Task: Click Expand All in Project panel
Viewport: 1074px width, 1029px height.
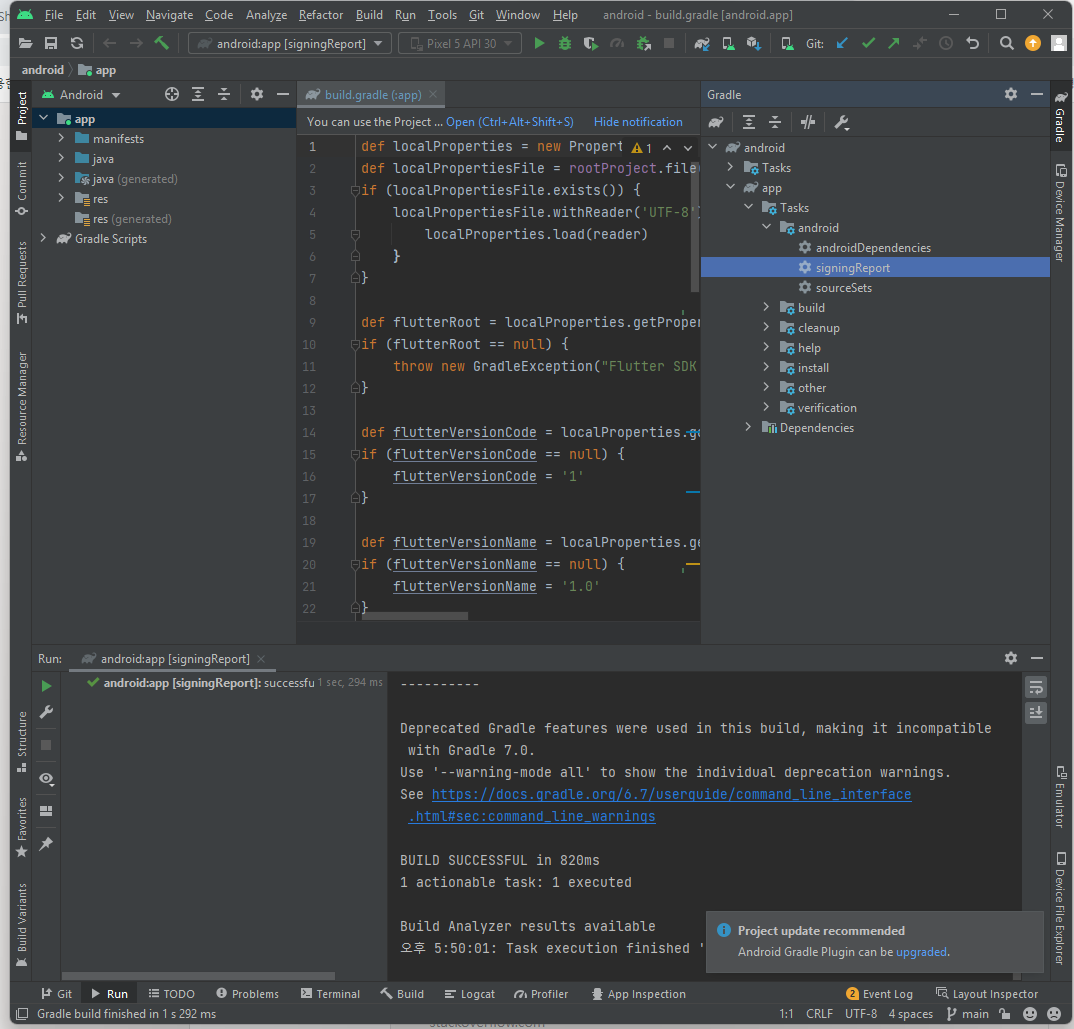Action: (x=198, y=95)
